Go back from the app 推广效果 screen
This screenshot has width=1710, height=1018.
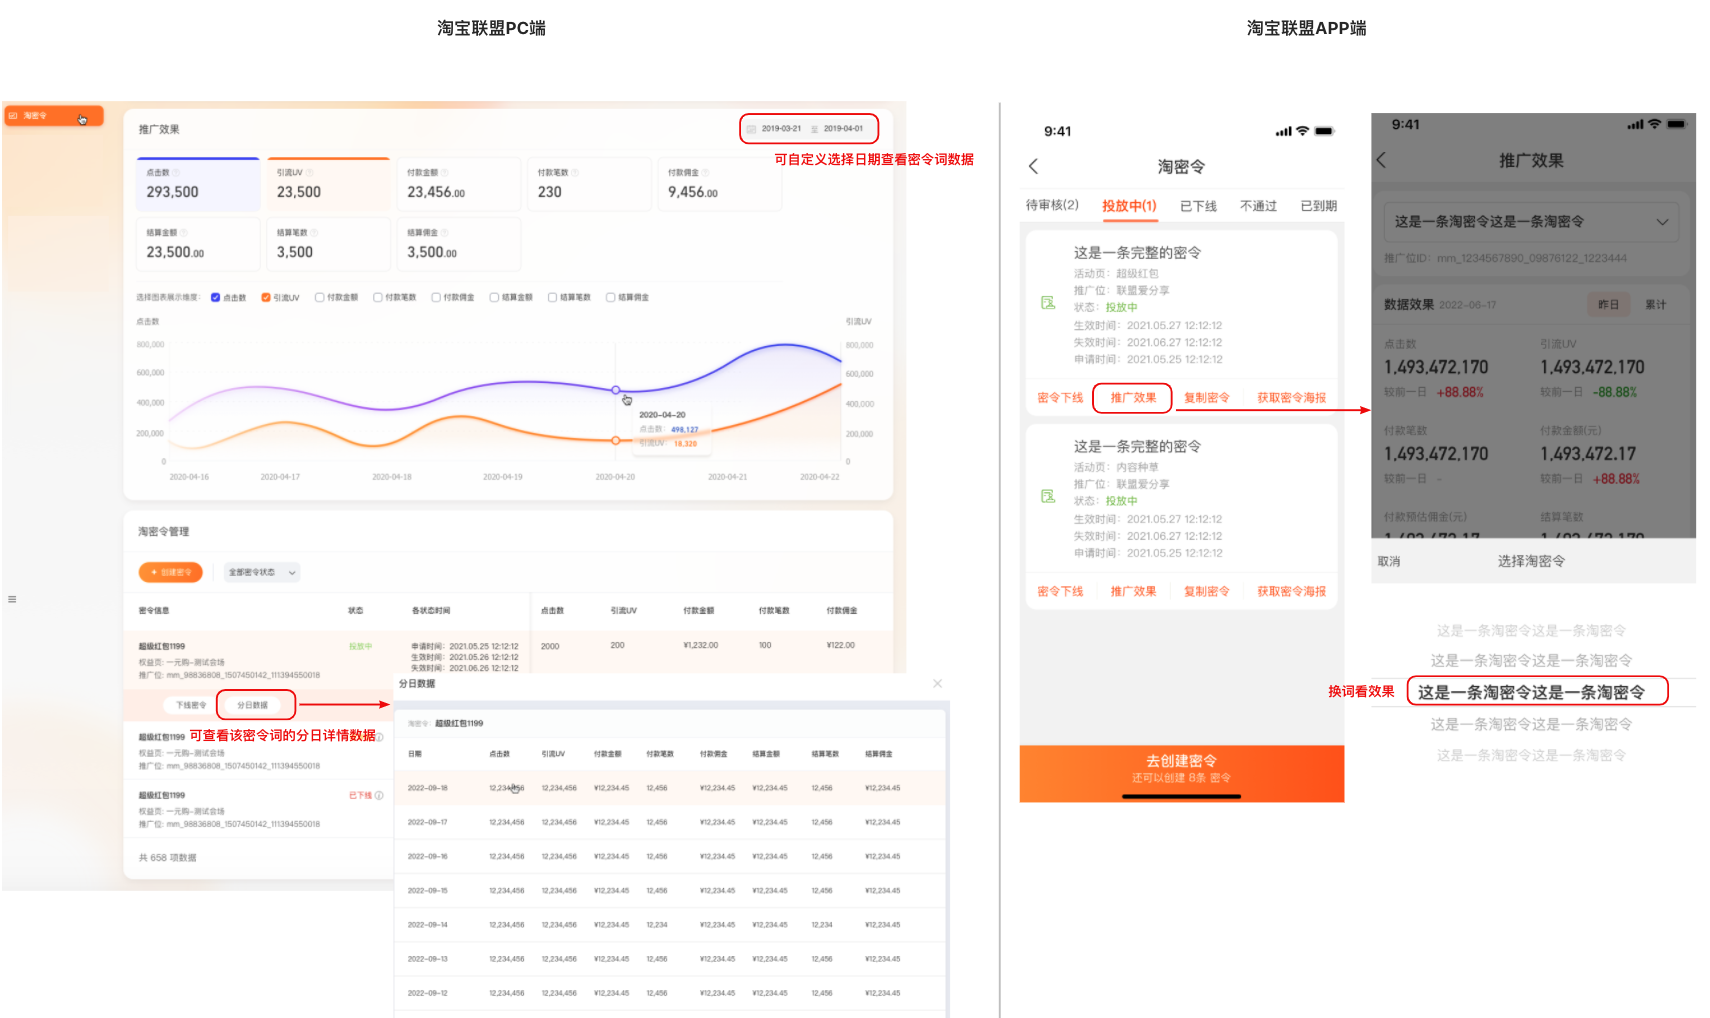(x=1382, y=160)
